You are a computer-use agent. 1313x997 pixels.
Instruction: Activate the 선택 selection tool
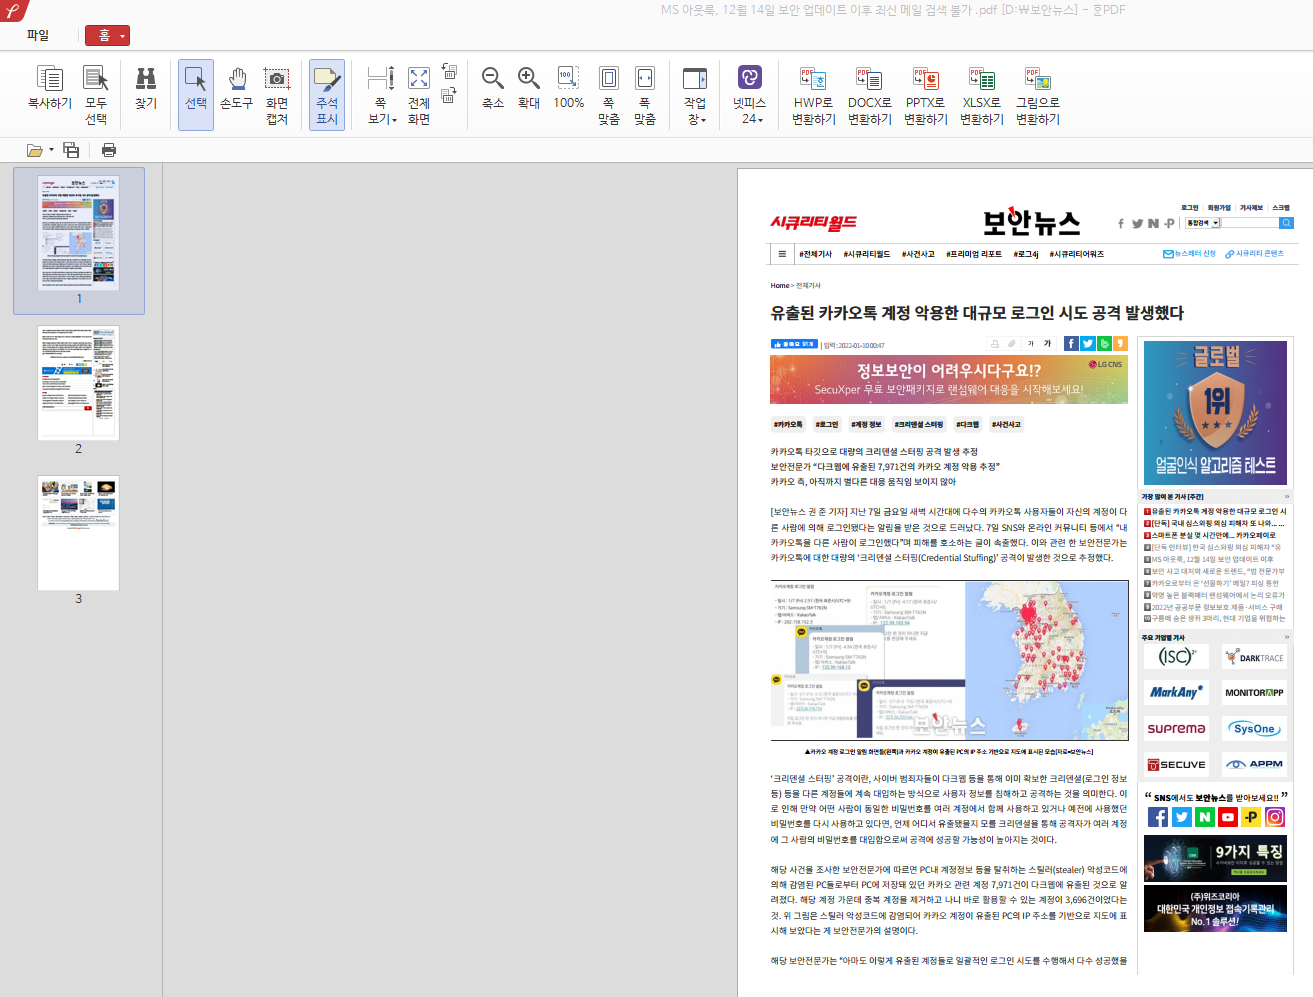(196, 94)
